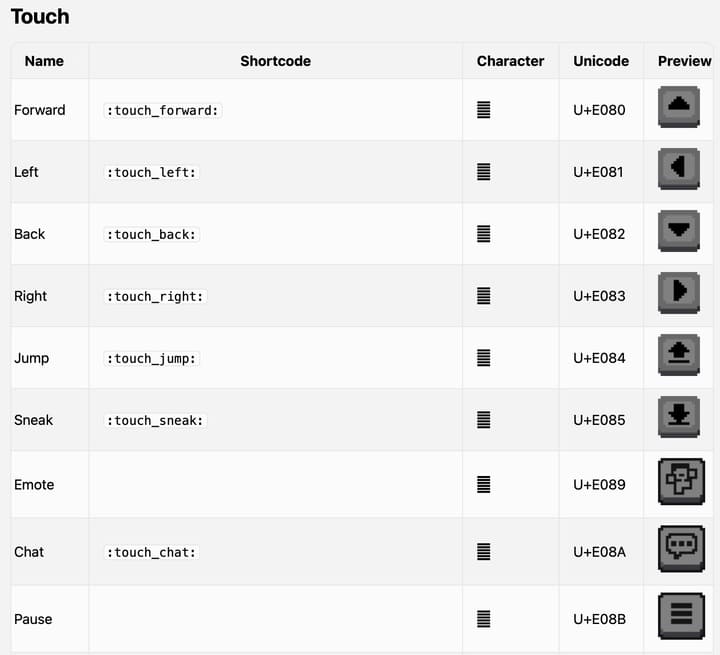Click the Preview column header
Screen dimensions: 720x655
click(684, 61)
